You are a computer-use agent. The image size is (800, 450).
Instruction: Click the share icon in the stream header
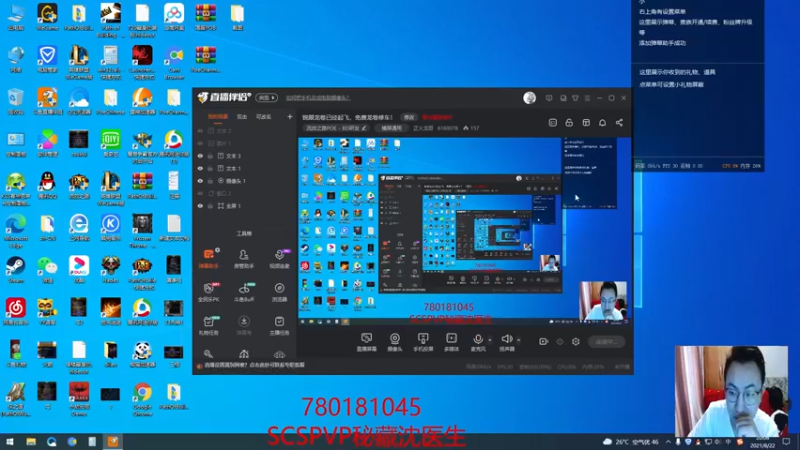click(x=619, y=122)
